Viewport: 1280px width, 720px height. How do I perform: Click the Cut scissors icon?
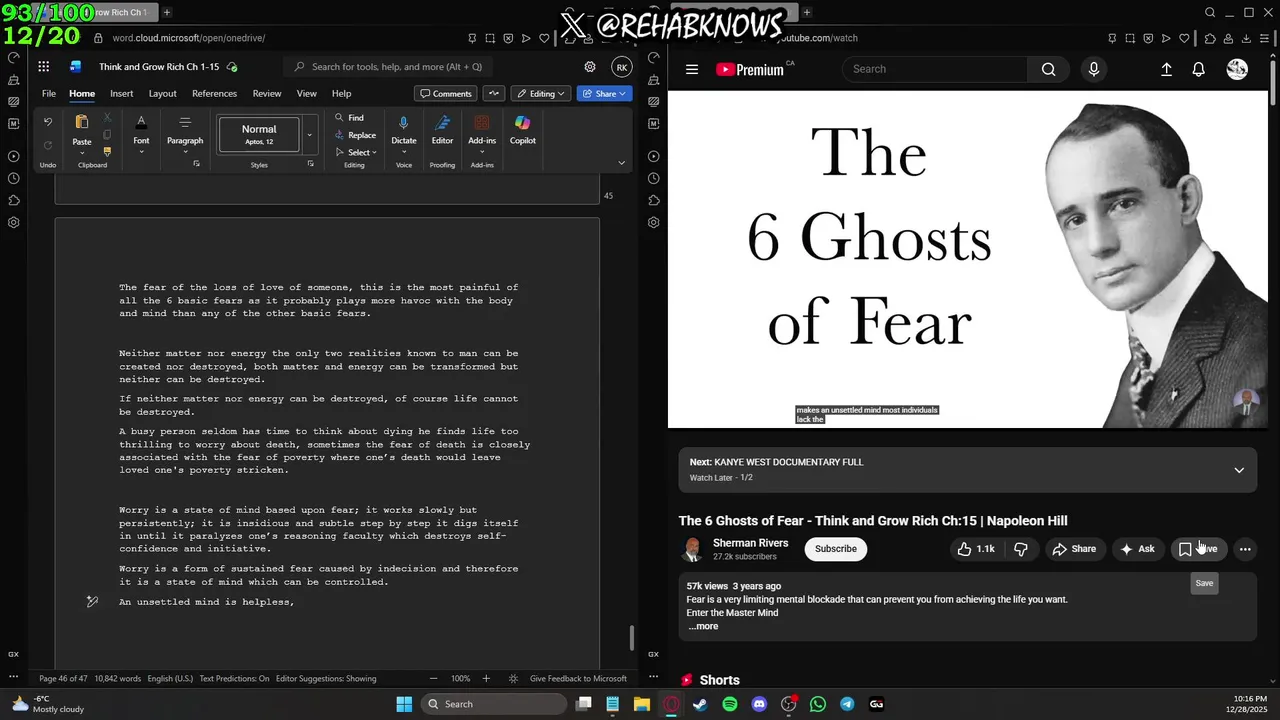[x=107, y=118]
